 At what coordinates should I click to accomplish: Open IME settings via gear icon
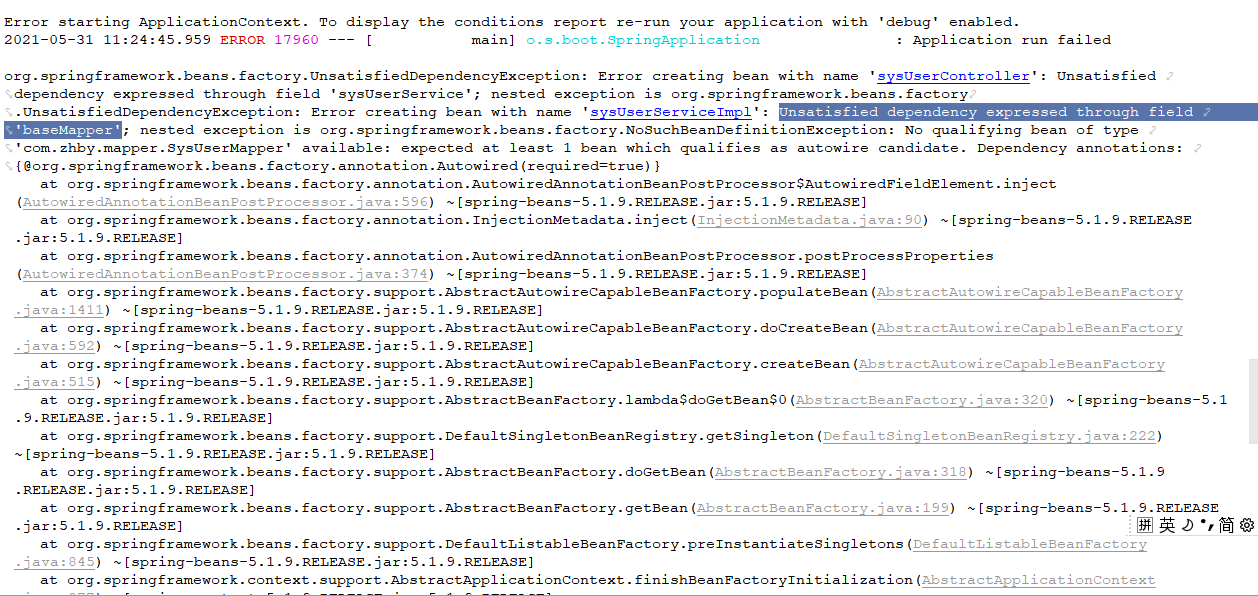[x=1247, y=527]
